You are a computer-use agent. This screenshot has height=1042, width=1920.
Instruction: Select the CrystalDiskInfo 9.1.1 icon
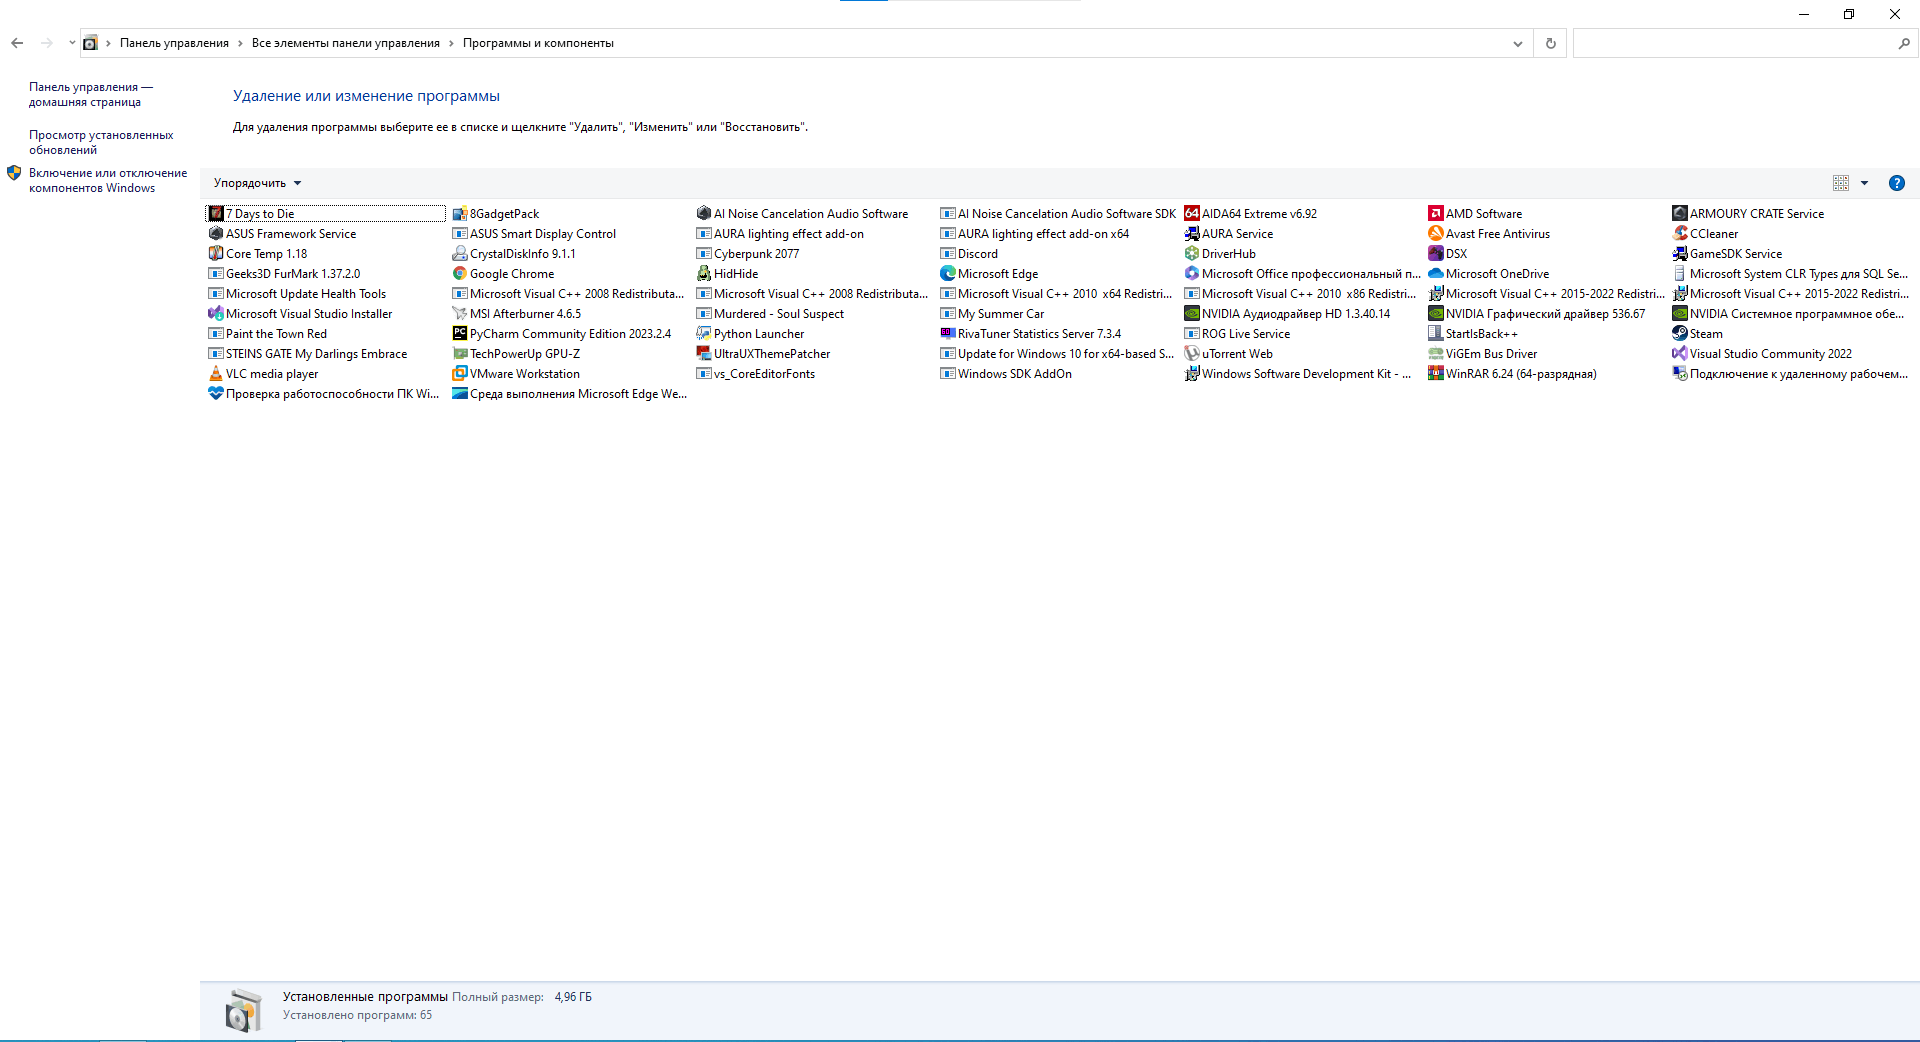point(460,253)
